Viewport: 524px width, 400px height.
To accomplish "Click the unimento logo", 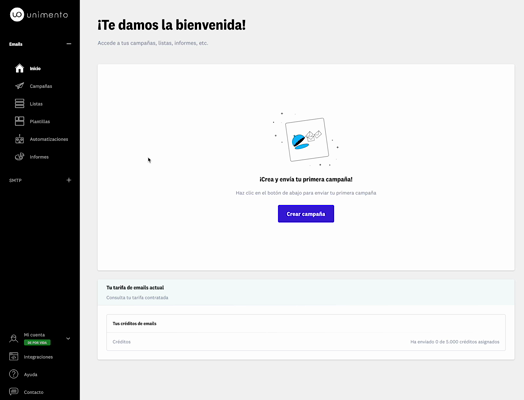I will (39, 15).
